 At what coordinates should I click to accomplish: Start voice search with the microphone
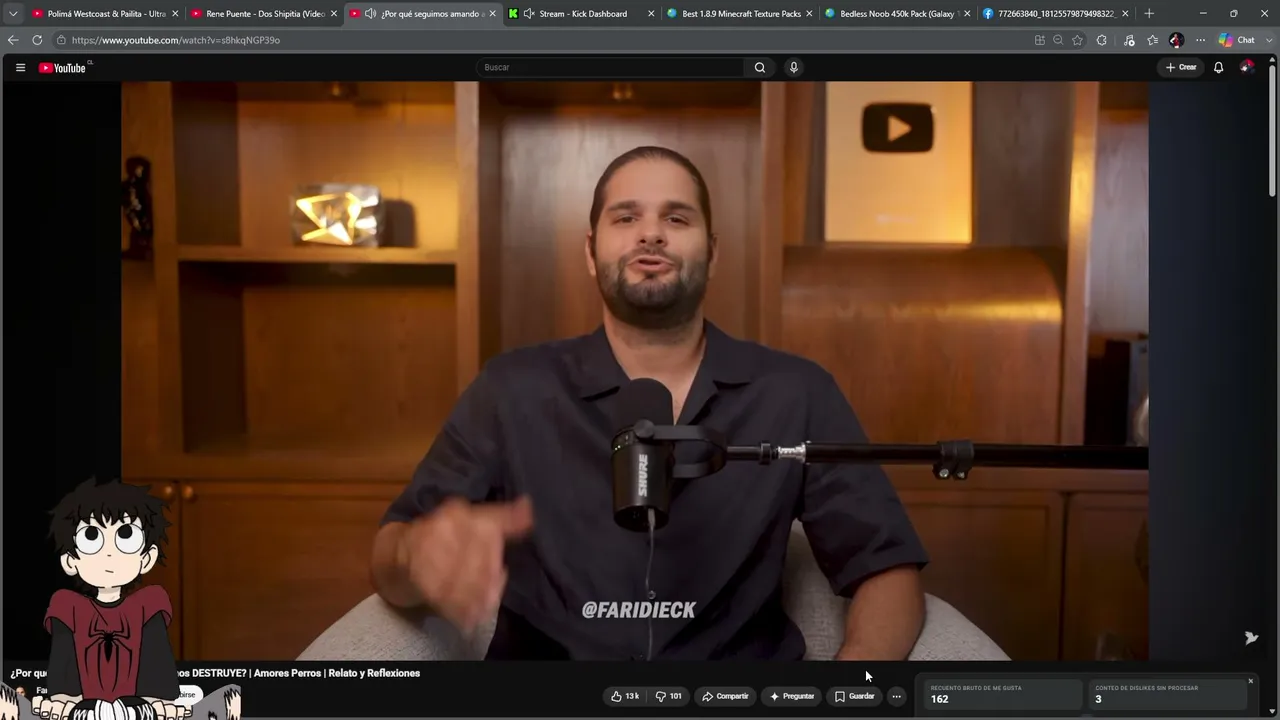click(794, 68)
